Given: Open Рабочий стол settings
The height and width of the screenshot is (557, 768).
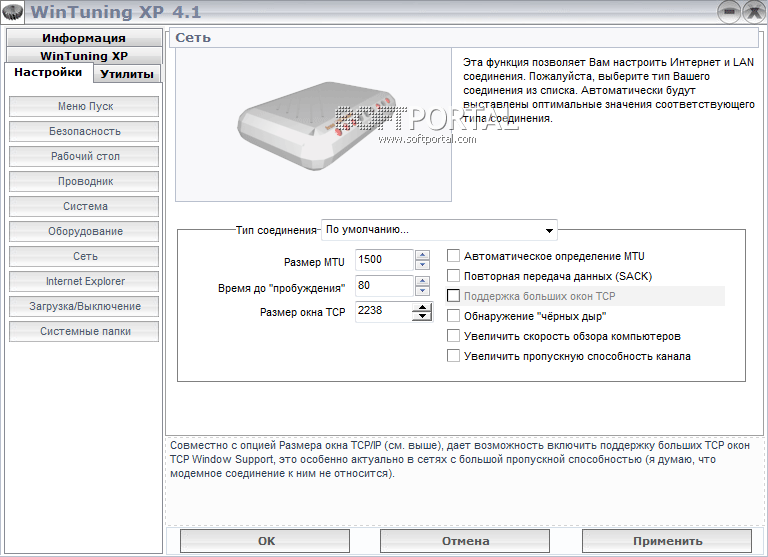Looking at the screenshot, I should pos(84,156).
